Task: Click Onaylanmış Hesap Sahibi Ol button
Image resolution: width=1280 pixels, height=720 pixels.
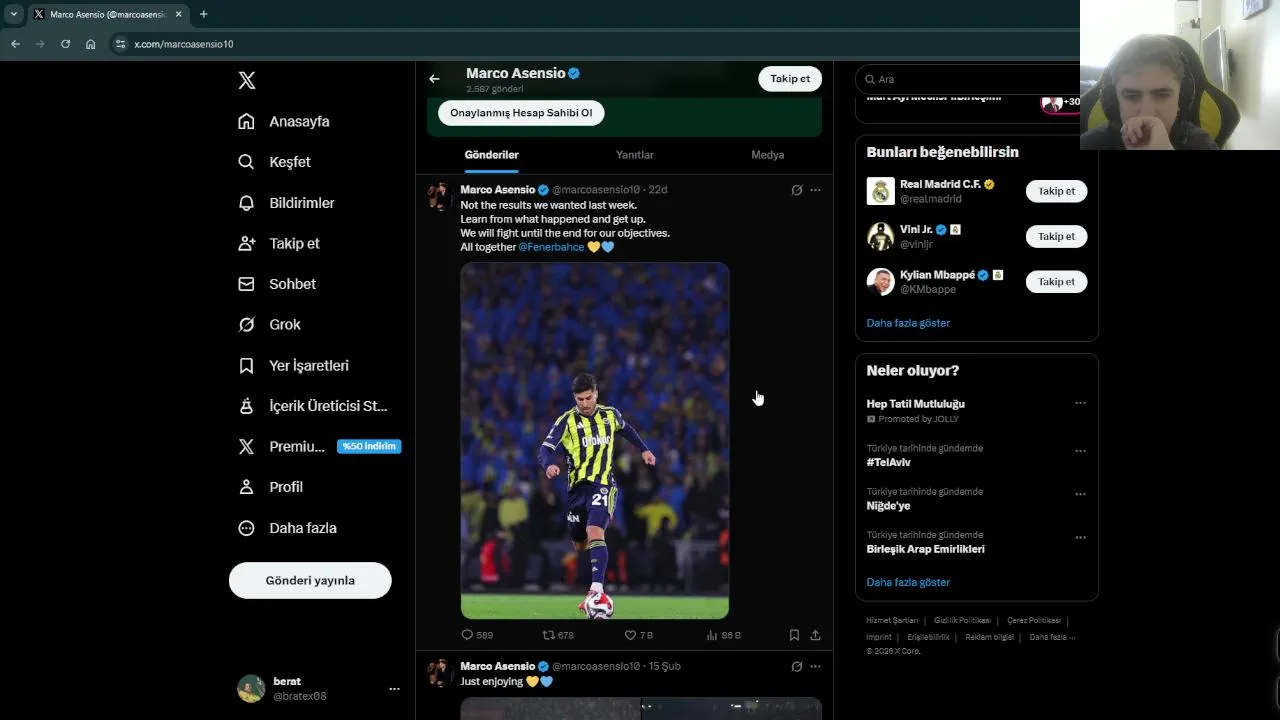Action: click(x=521, y=113)
